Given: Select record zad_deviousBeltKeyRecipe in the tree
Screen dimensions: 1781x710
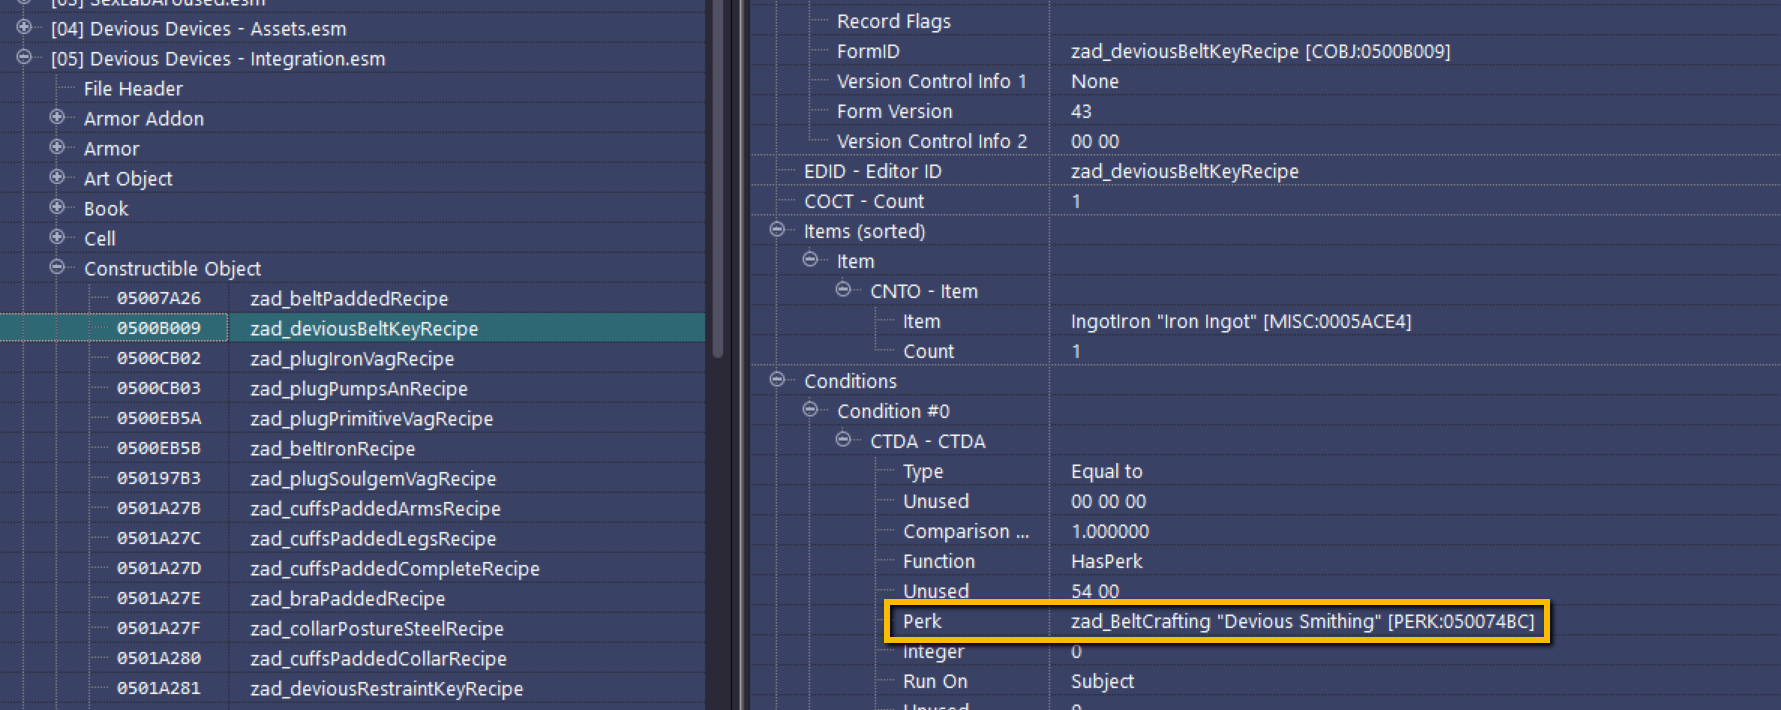Looking at the screenshot, I should tap(364, 329).
